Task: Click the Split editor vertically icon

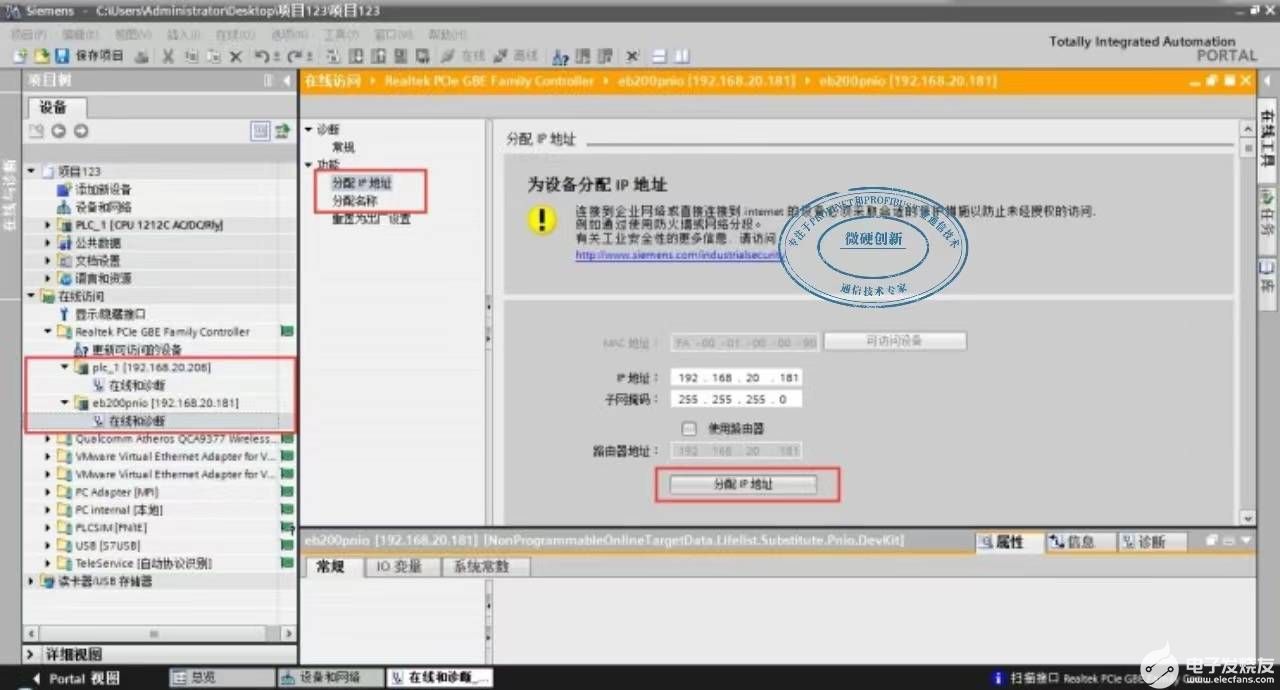Action: click(x=681, y=56)
